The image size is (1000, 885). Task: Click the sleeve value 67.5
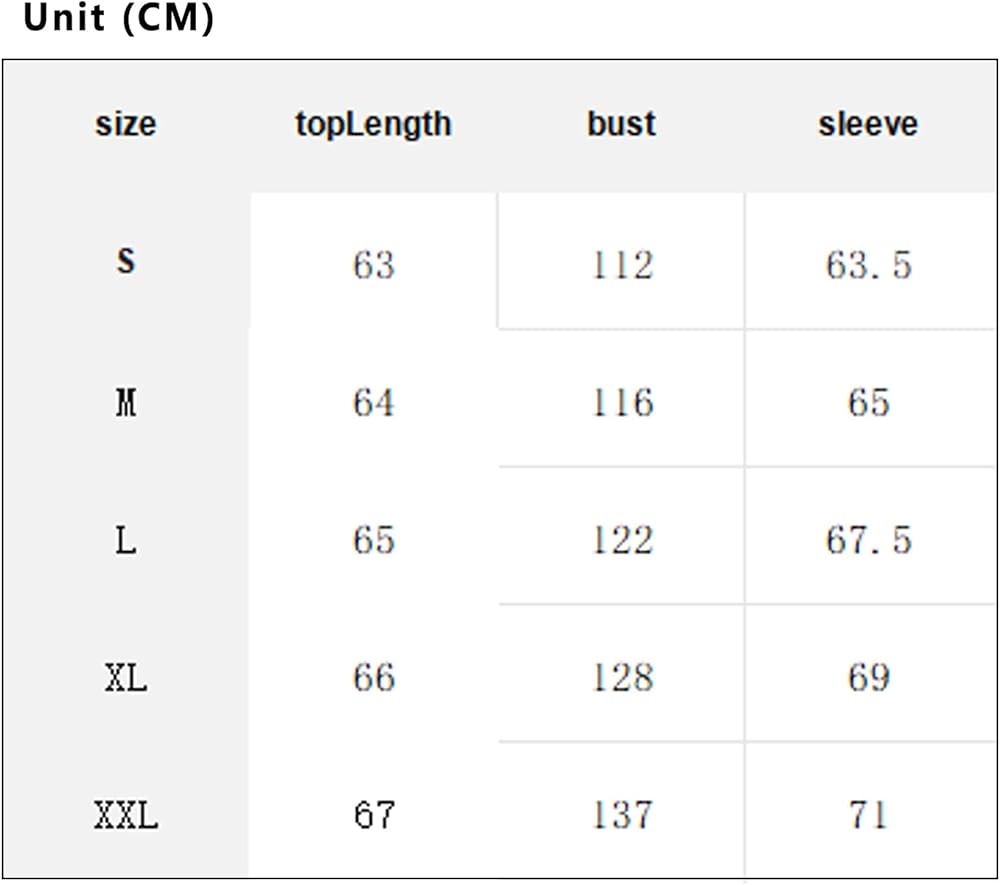869,540
